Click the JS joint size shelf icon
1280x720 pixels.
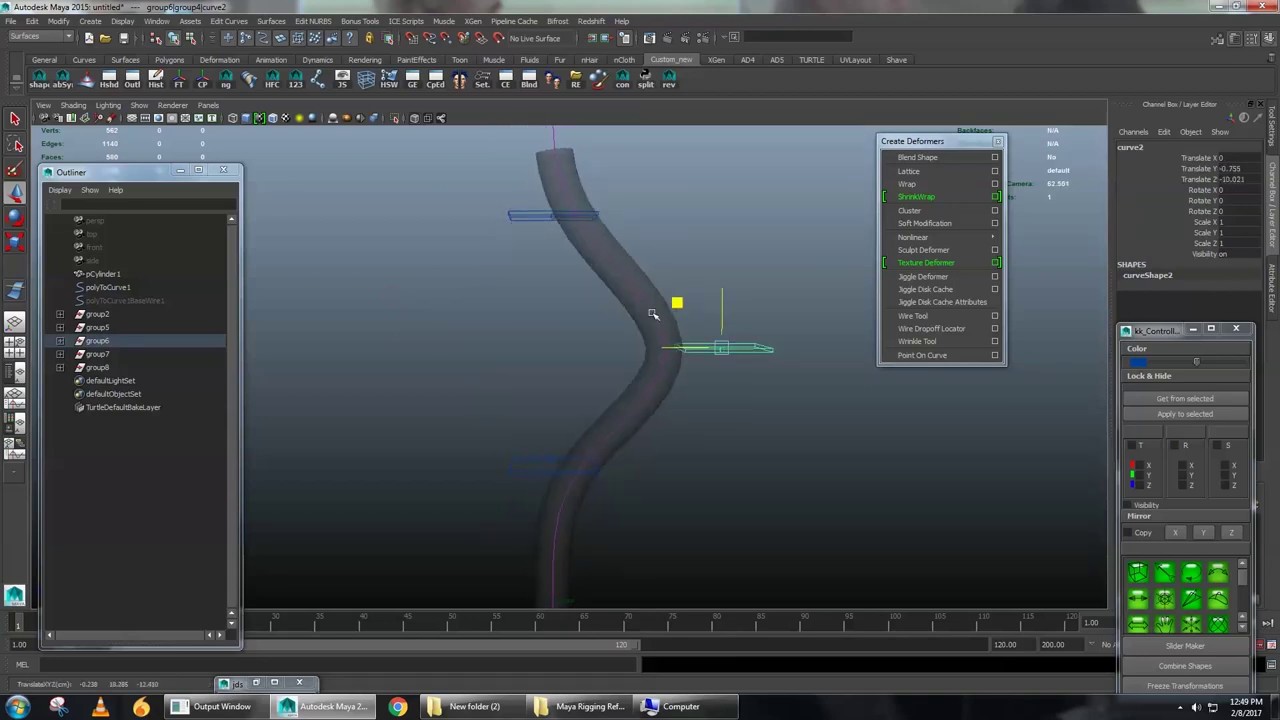tap(342, 79)
